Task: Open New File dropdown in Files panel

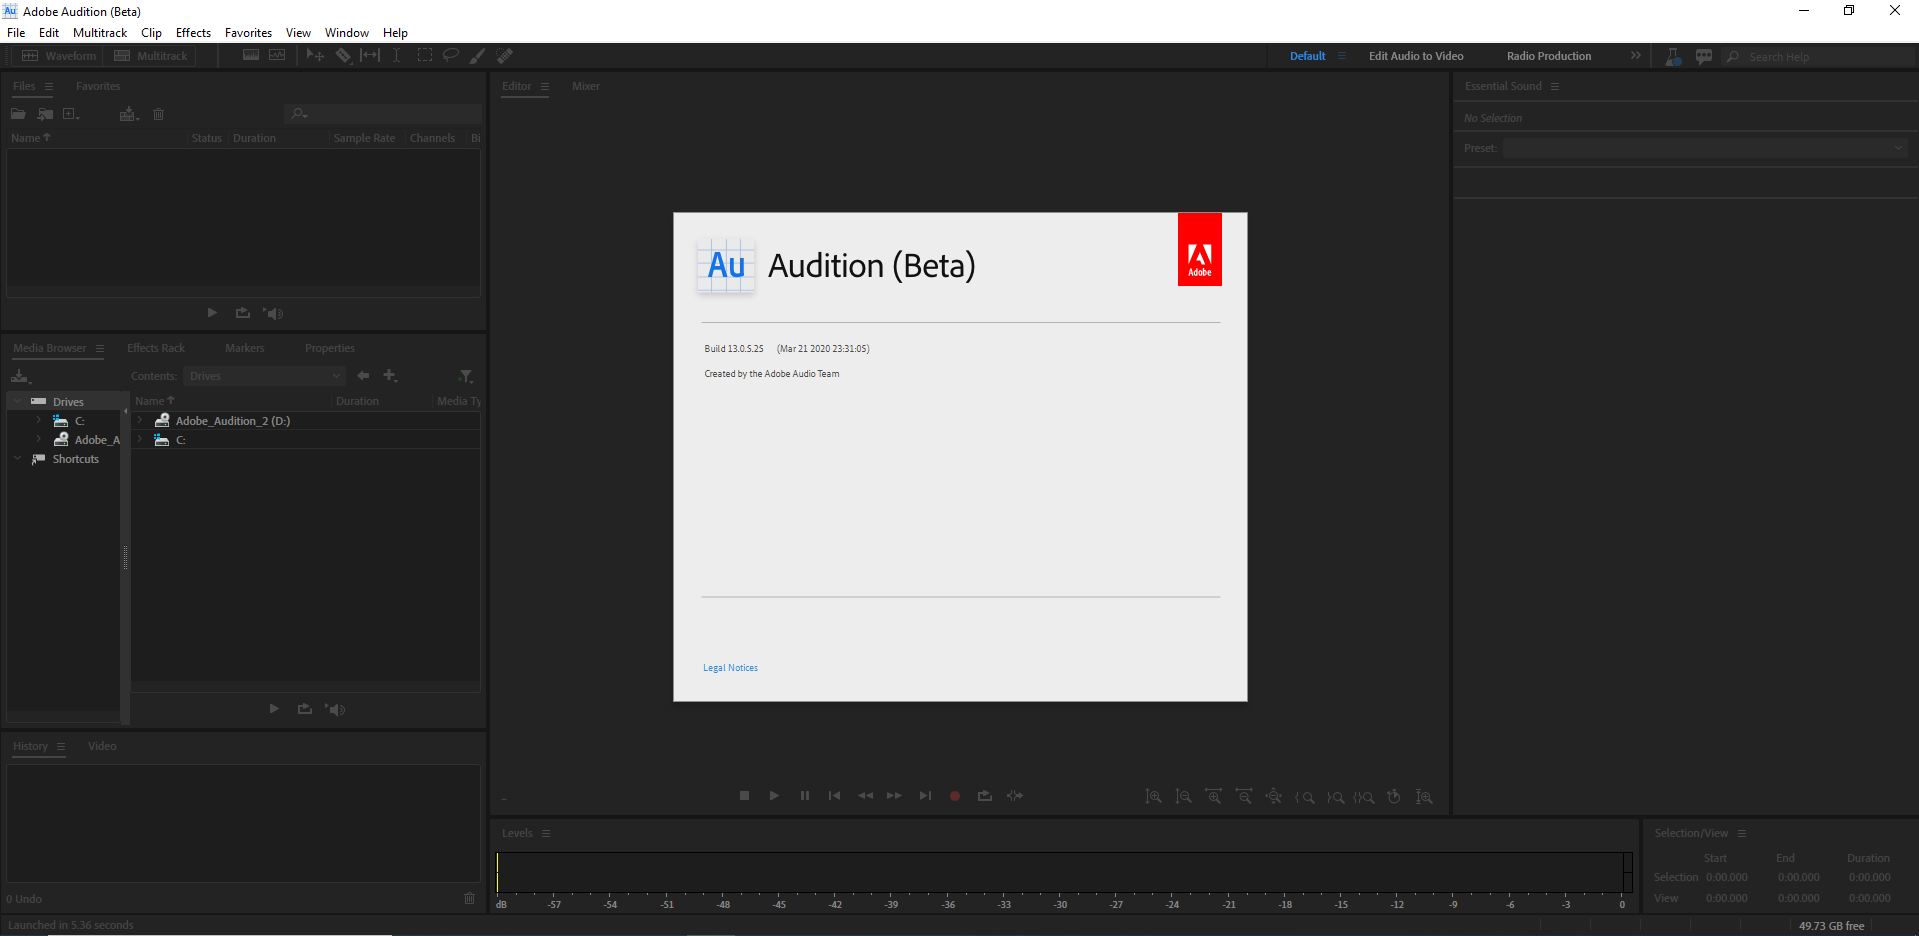Action: [71, 114]
